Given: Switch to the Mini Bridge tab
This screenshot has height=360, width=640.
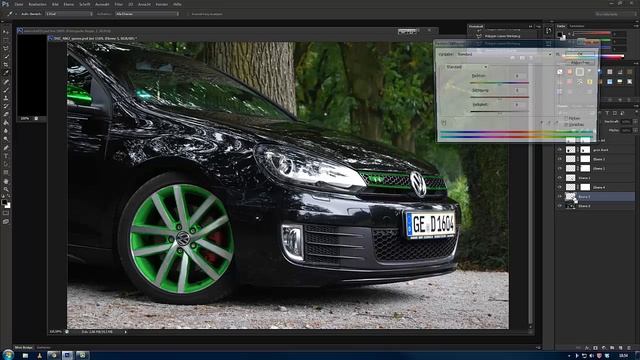Looking at the screenshot, I should point(24,348).
